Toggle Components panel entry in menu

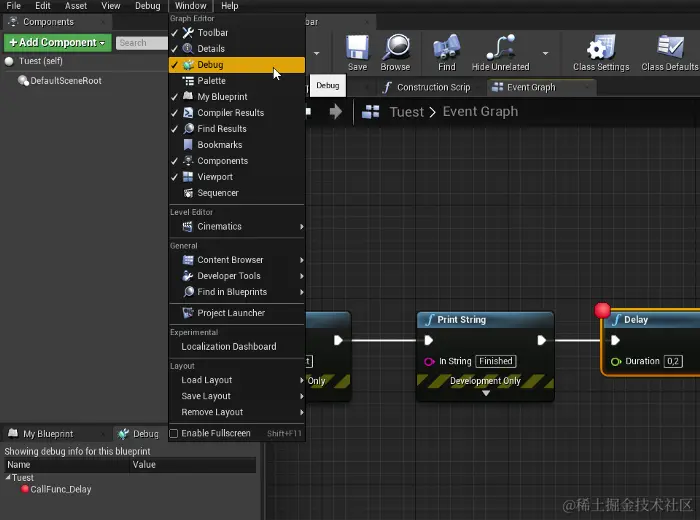tap(237, 161)
